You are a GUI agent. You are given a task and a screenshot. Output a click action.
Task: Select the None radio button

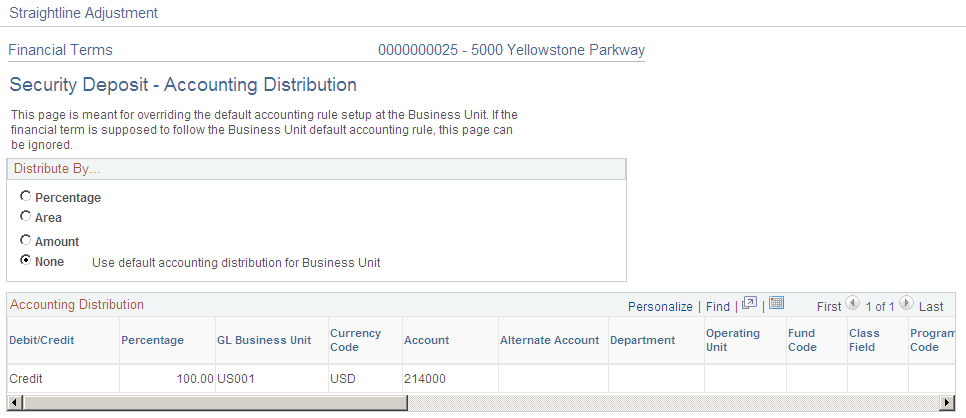[25, 260]
